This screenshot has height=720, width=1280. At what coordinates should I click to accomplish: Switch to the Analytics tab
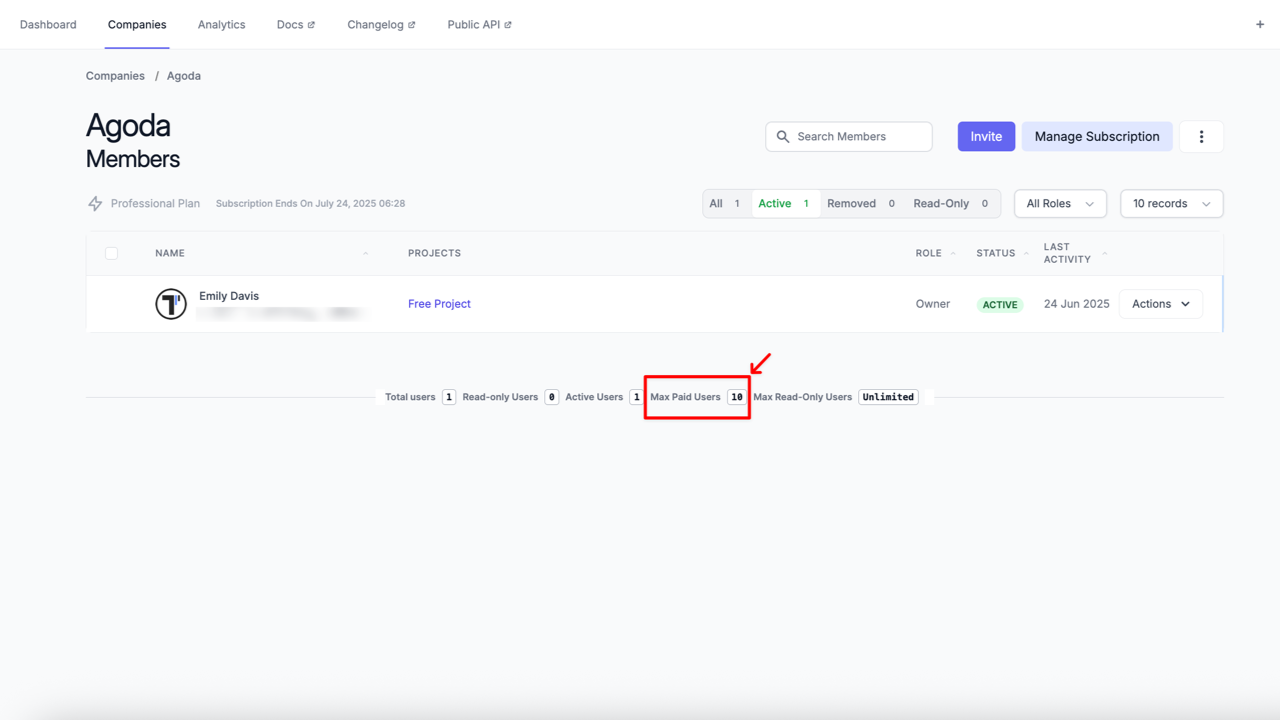(x=221, y=25)
